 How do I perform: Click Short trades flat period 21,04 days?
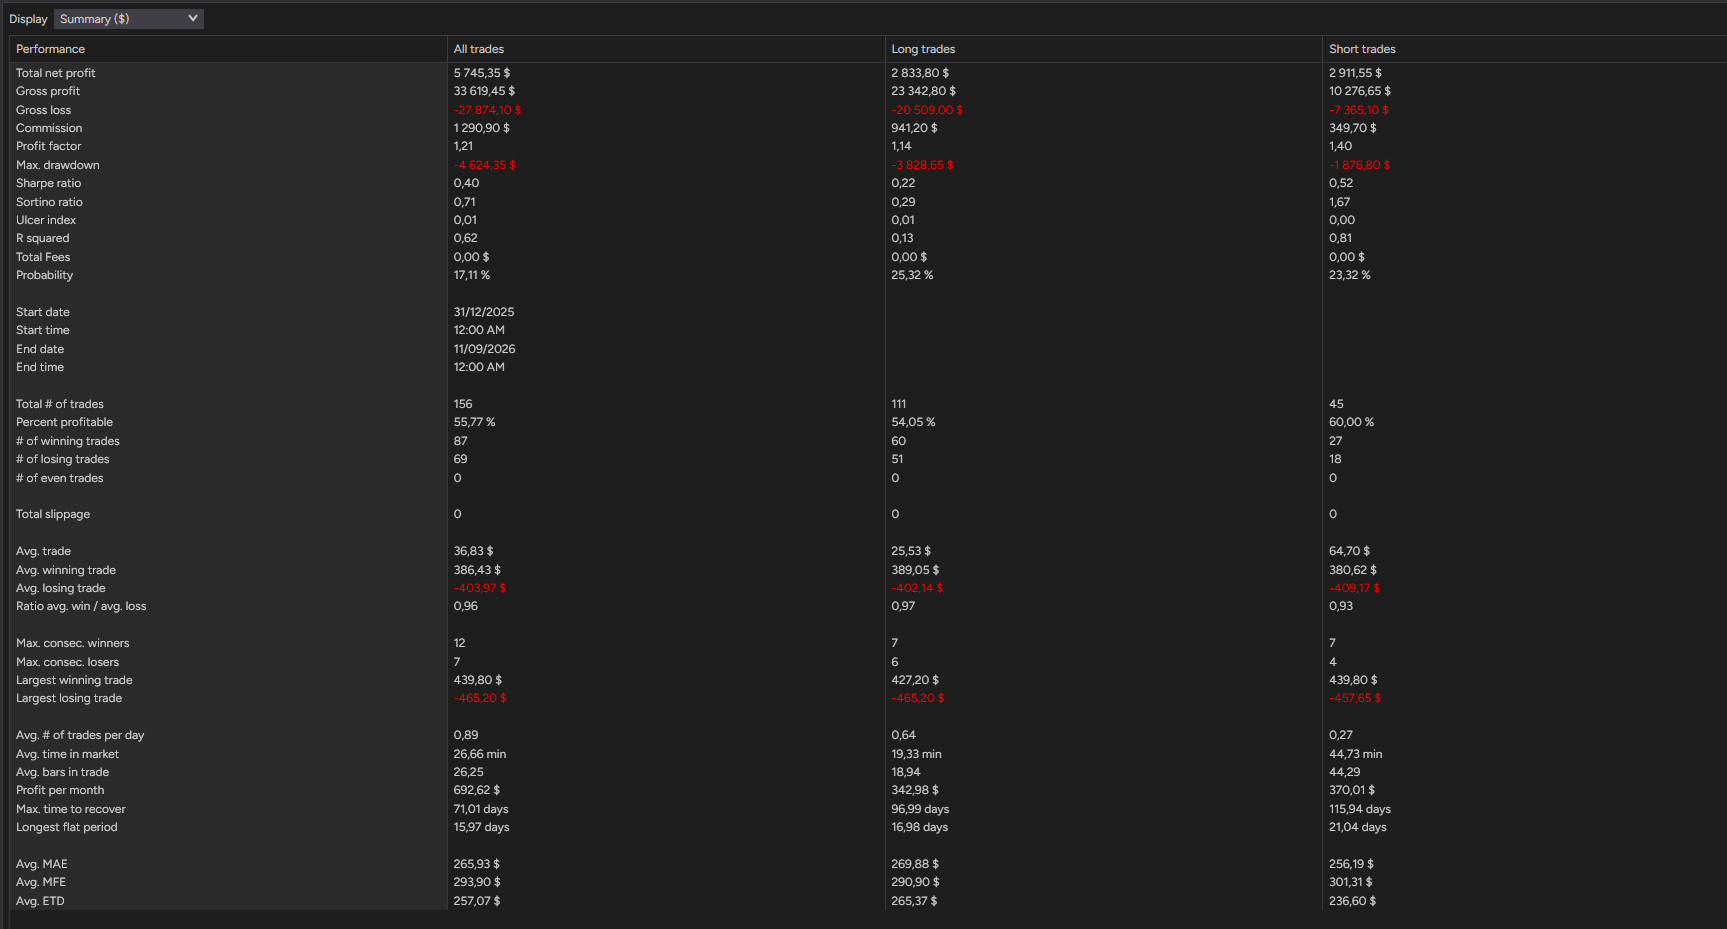coord(1358,827)
